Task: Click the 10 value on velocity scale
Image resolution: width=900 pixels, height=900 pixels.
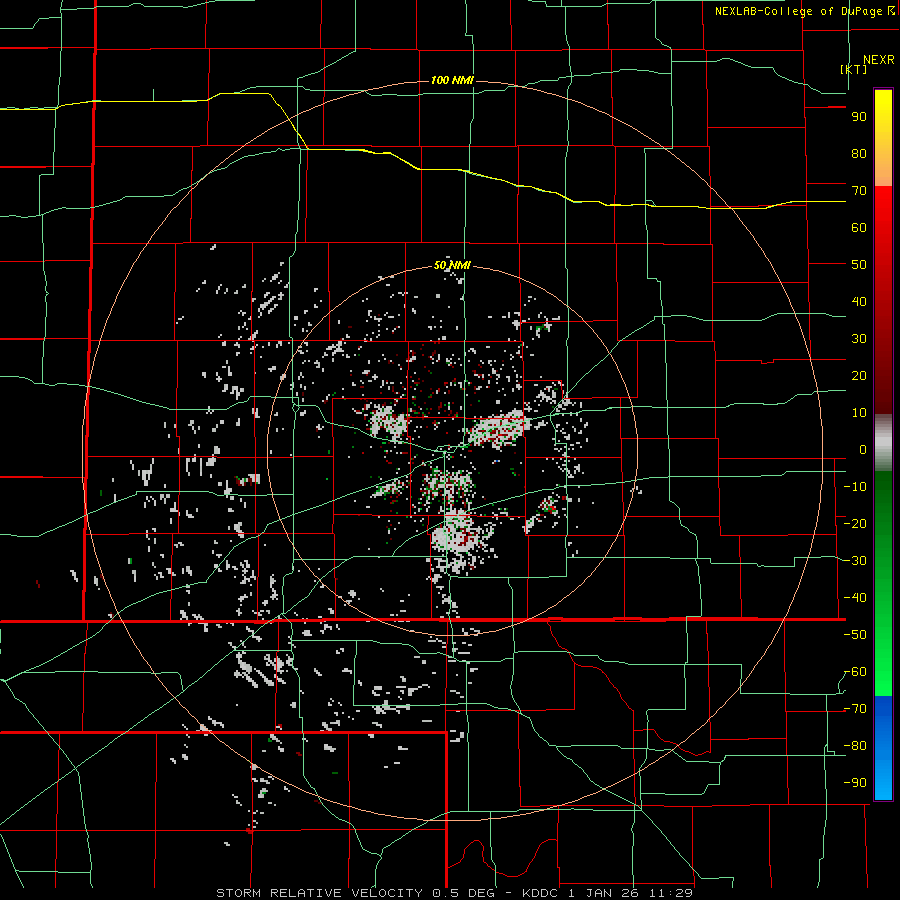Action: point(859,413)
